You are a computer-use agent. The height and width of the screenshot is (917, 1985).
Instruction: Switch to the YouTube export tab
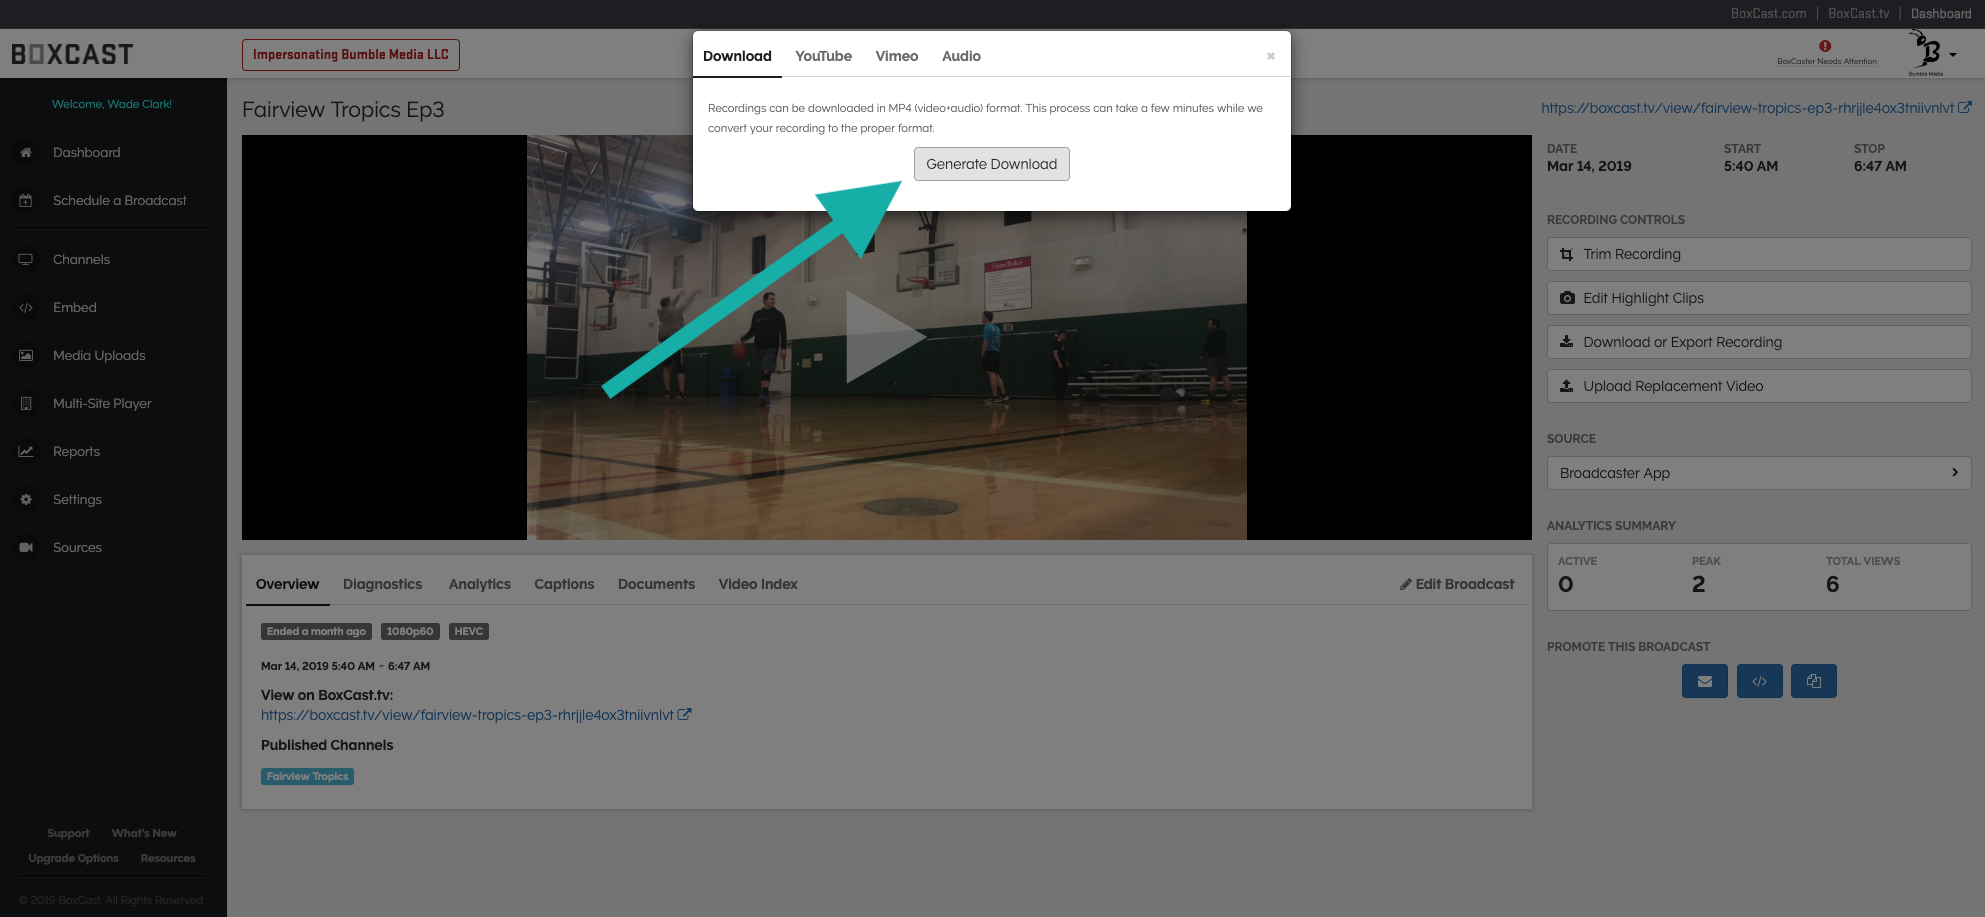[823, 56]
